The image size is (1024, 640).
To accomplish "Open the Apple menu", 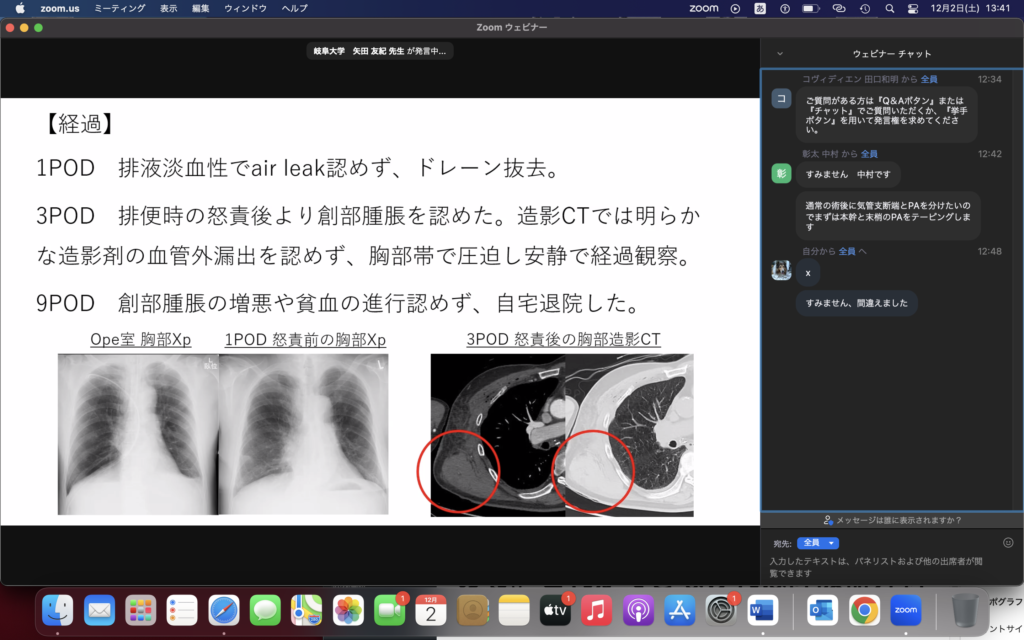I will [19, 8].
